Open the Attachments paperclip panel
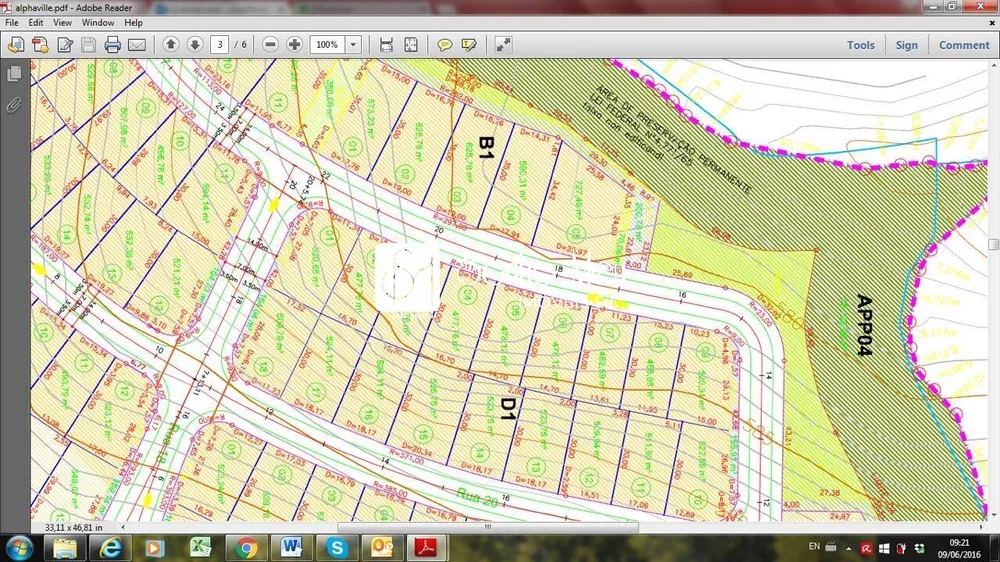The image size is (1000, 562). 13,105
